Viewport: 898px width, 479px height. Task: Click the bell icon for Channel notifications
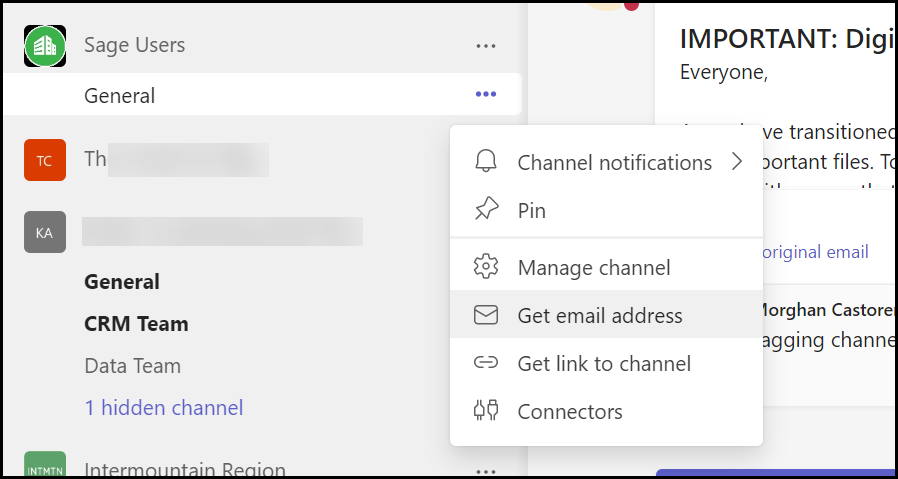tap(486, 162)
